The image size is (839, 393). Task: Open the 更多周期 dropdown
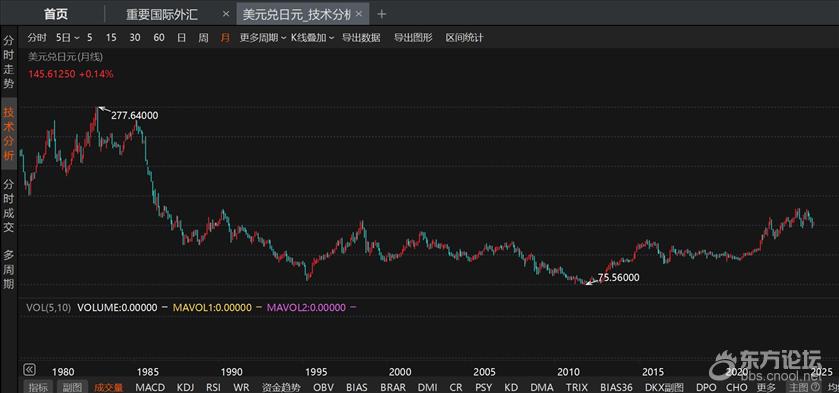coord(262,37)
